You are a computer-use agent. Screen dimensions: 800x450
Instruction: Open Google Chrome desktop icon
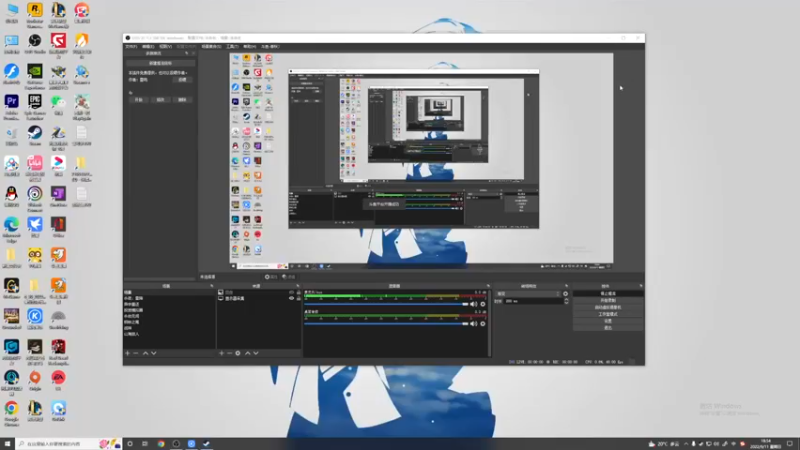click(x=11, y=413)
